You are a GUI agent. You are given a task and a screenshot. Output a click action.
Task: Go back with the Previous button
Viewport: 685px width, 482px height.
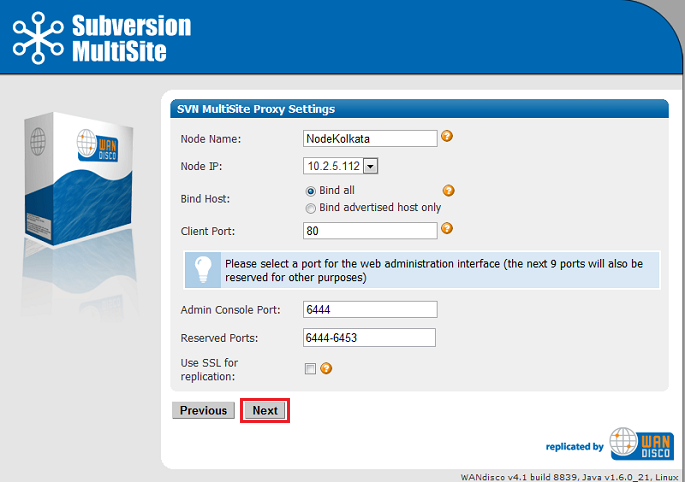[x=203, y=411]
